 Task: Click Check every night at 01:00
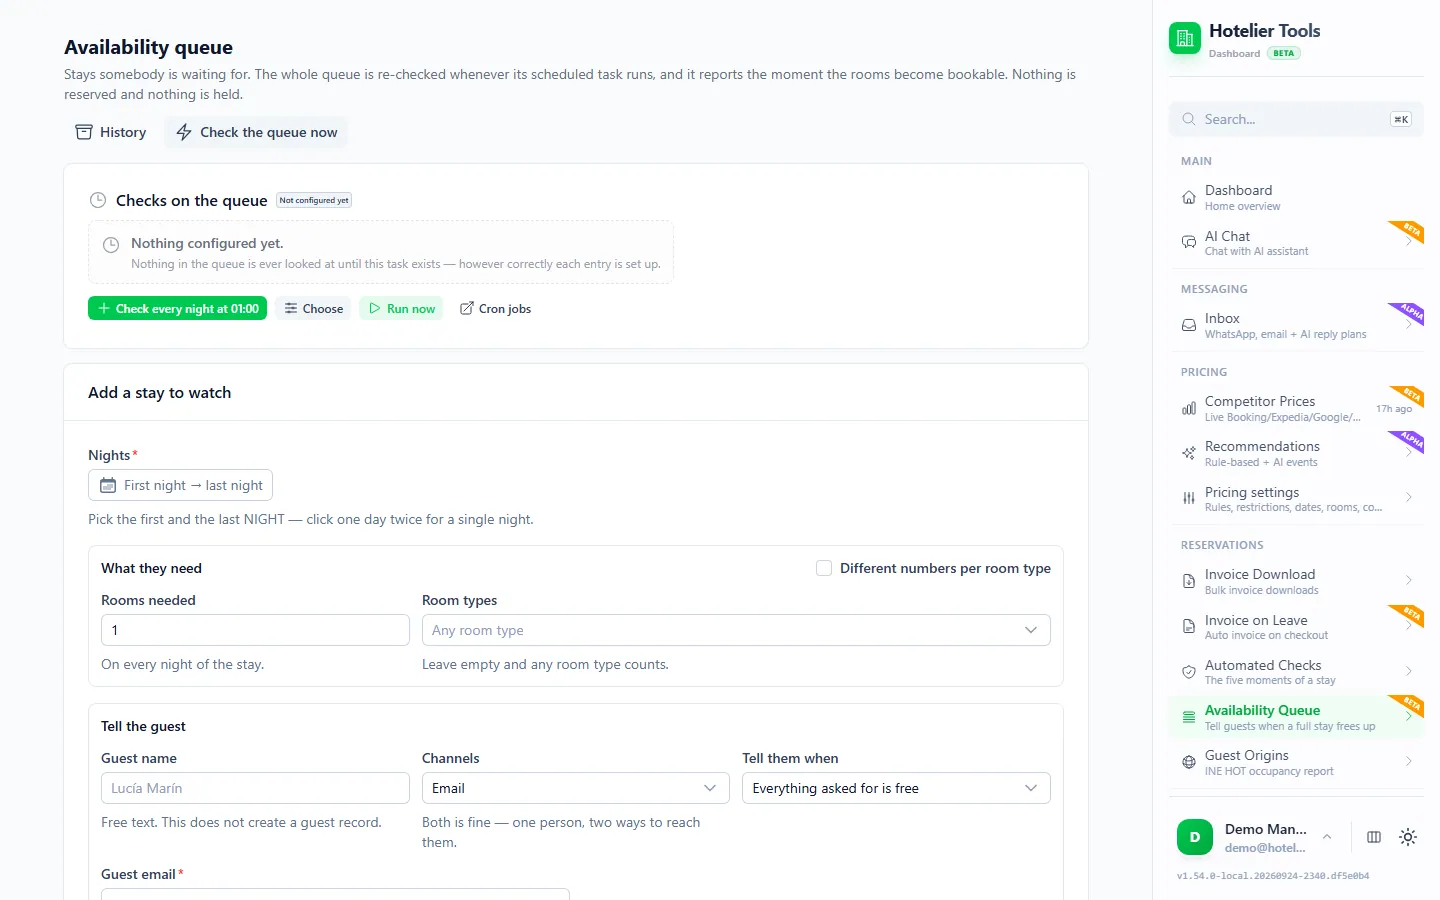(177, 308)
